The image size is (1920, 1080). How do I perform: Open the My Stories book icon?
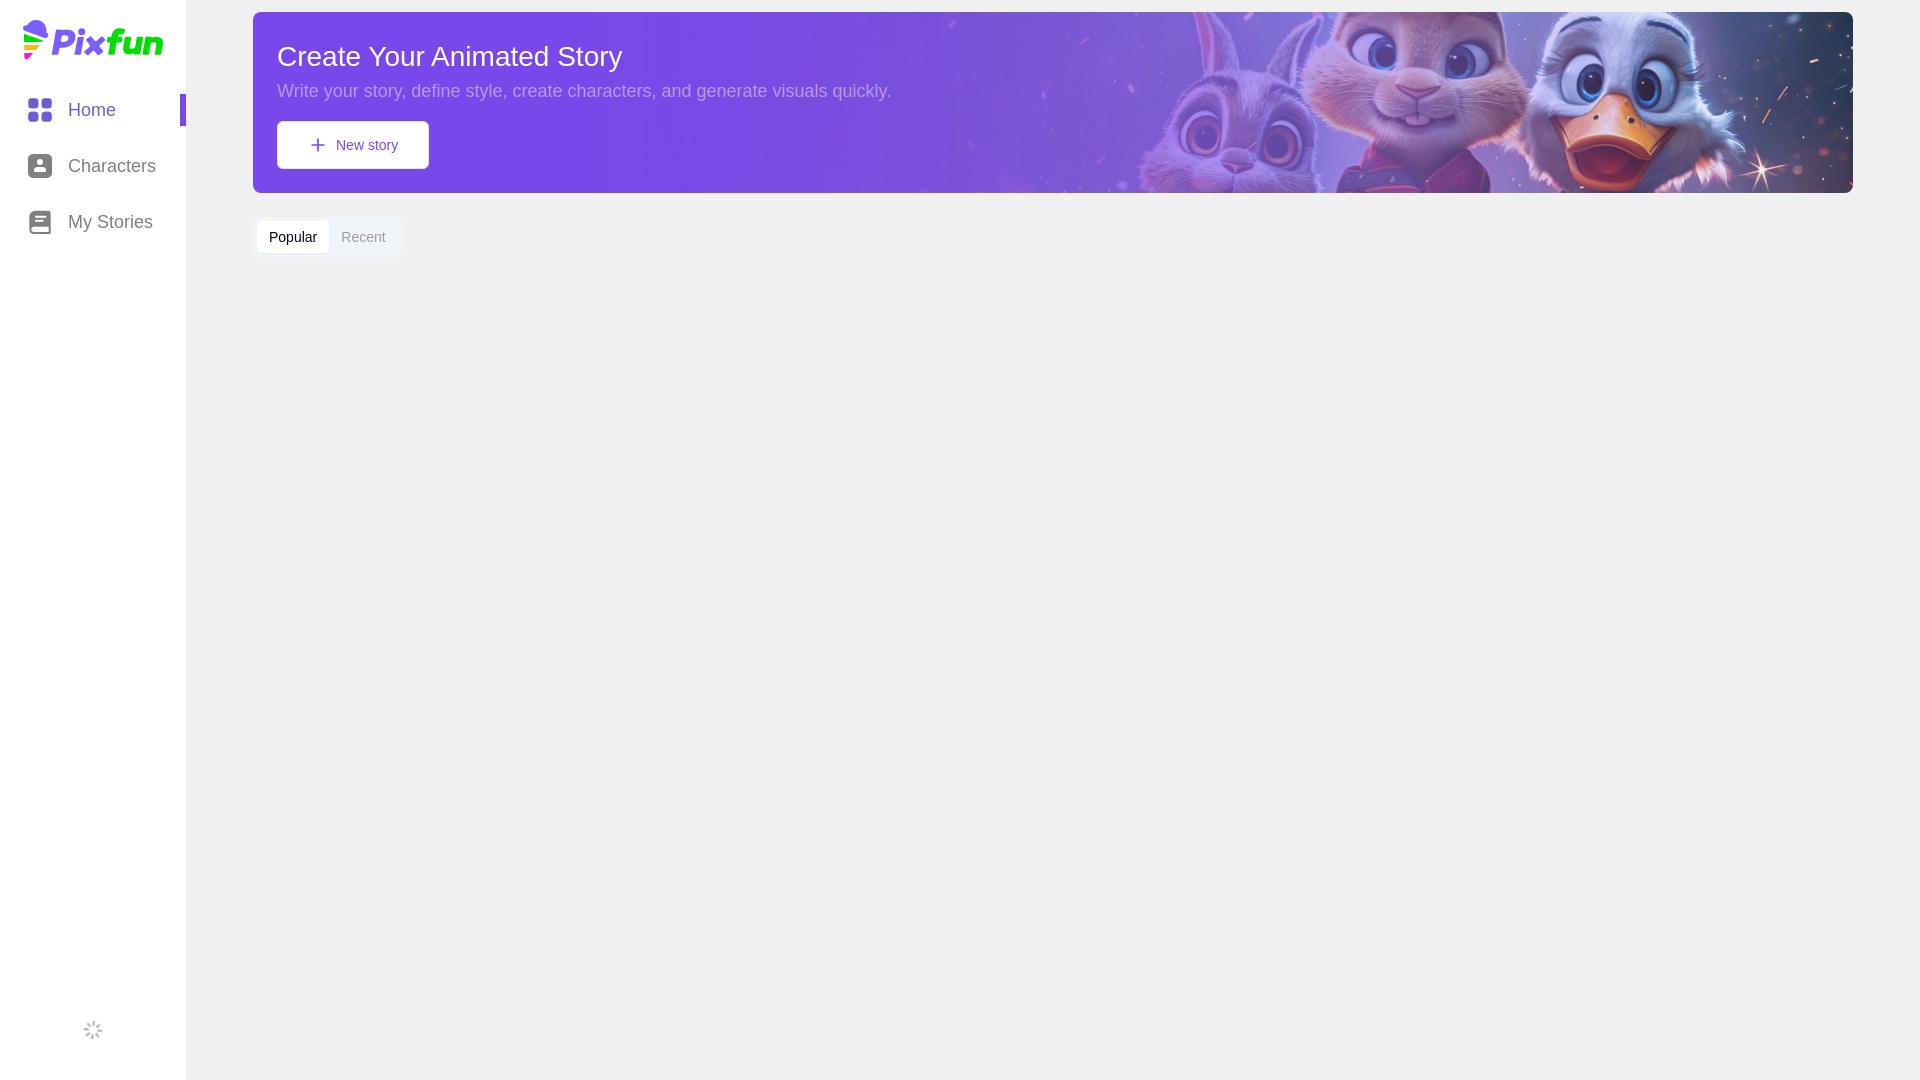(x=40, y=222)
